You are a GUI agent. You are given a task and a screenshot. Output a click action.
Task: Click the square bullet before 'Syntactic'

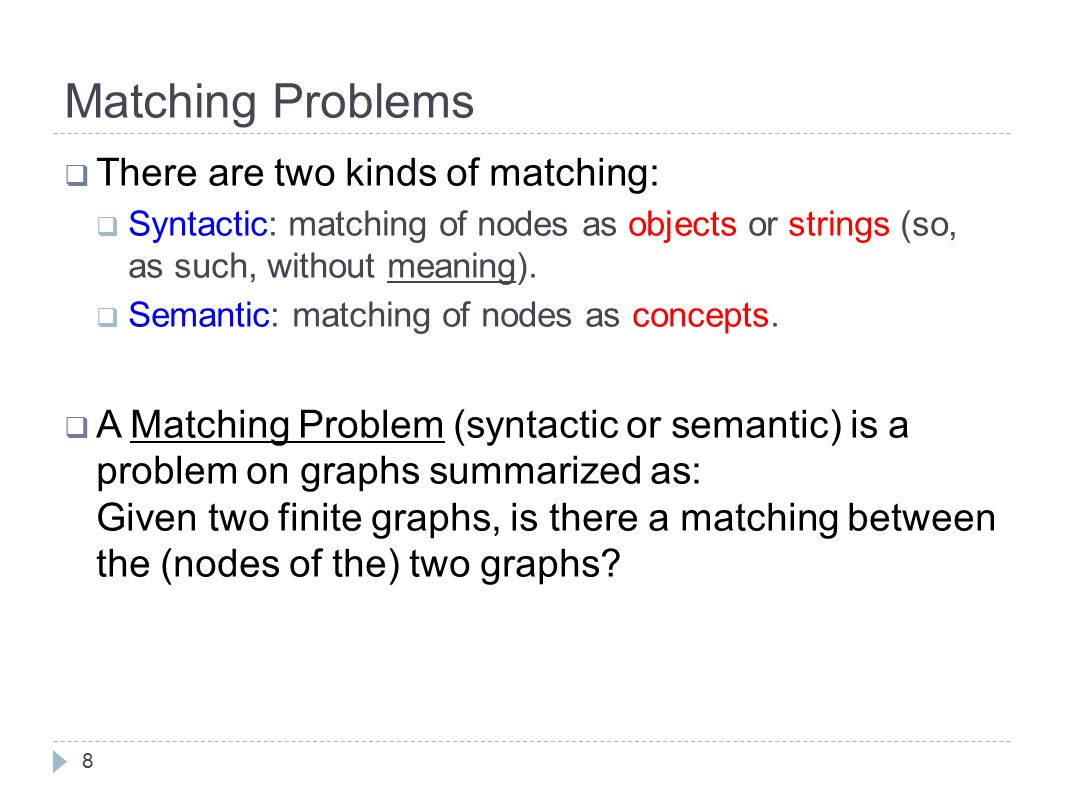coord(107,226)
